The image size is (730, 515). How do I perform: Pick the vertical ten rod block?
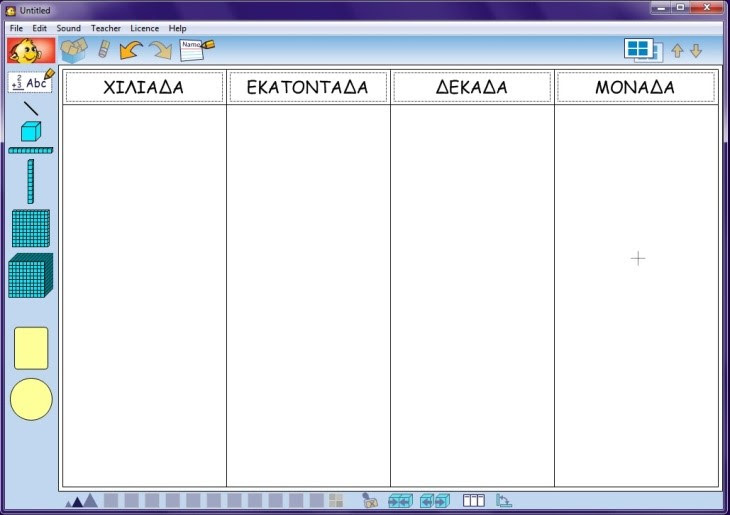[31, 182]
